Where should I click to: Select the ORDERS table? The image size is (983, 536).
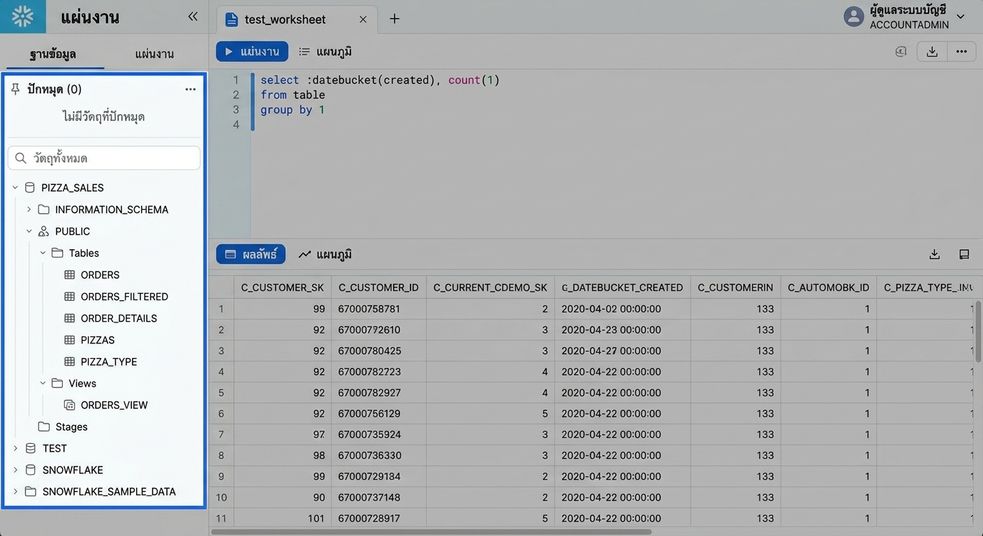click(x=100, y=275)
